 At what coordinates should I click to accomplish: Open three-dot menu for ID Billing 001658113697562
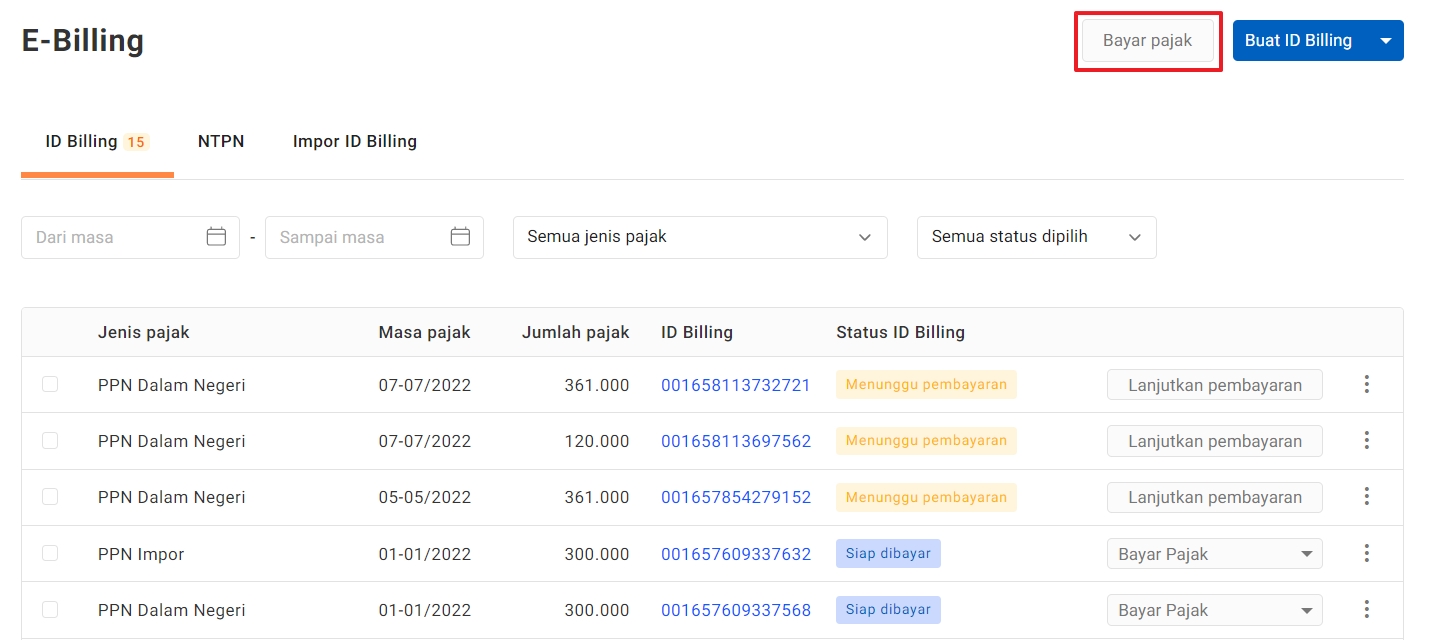[x=1366, y=441]
